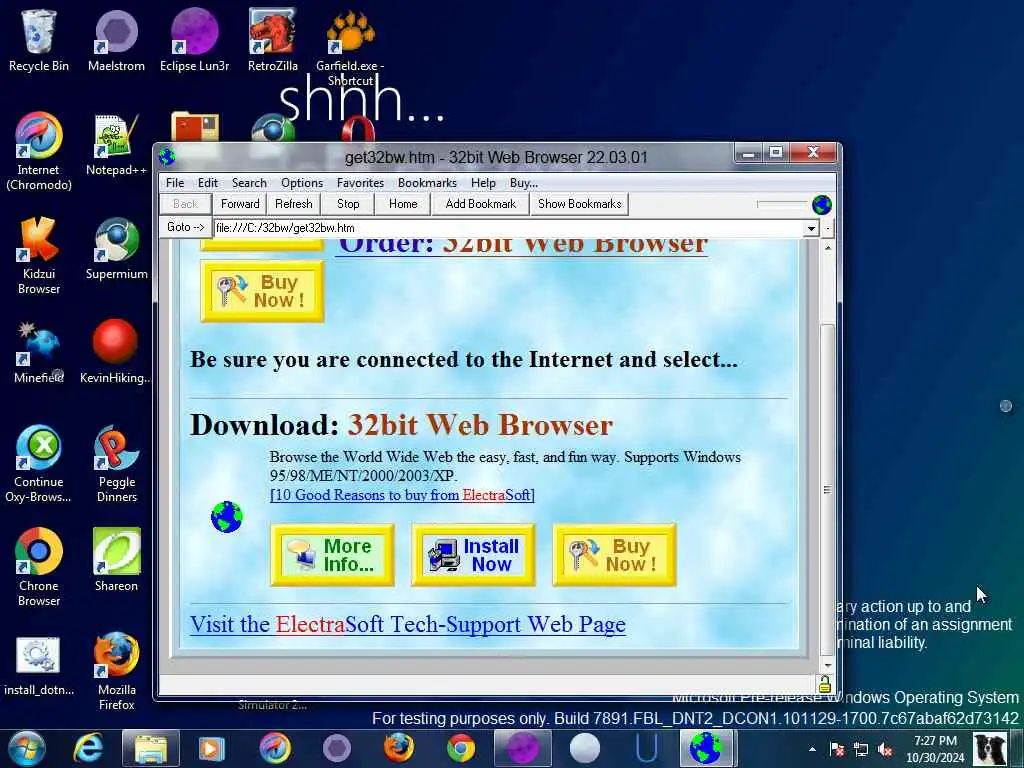The height and width of the screenshot is (768, 1024).
Task: Go to Home page button
Action: coord(403,204)
